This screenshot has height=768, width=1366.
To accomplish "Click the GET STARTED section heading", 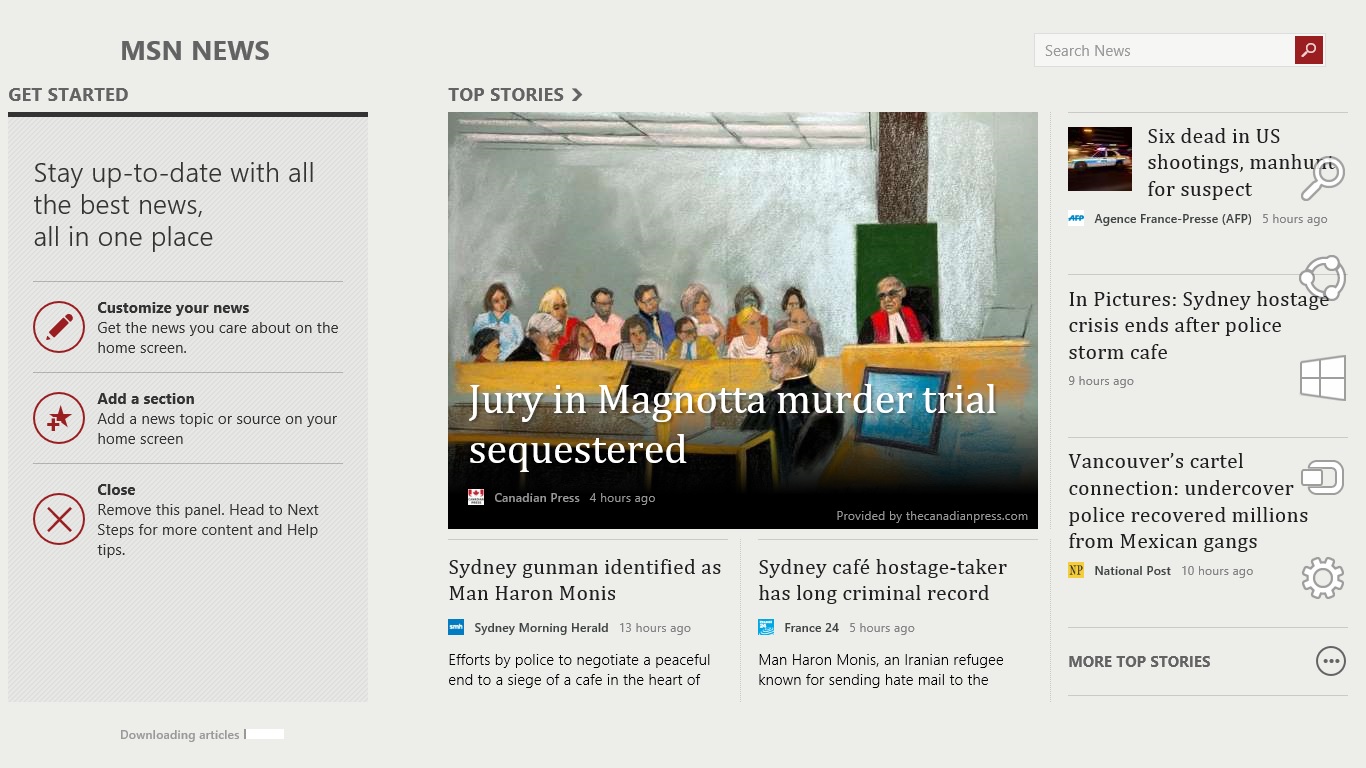I will [68, 95].
